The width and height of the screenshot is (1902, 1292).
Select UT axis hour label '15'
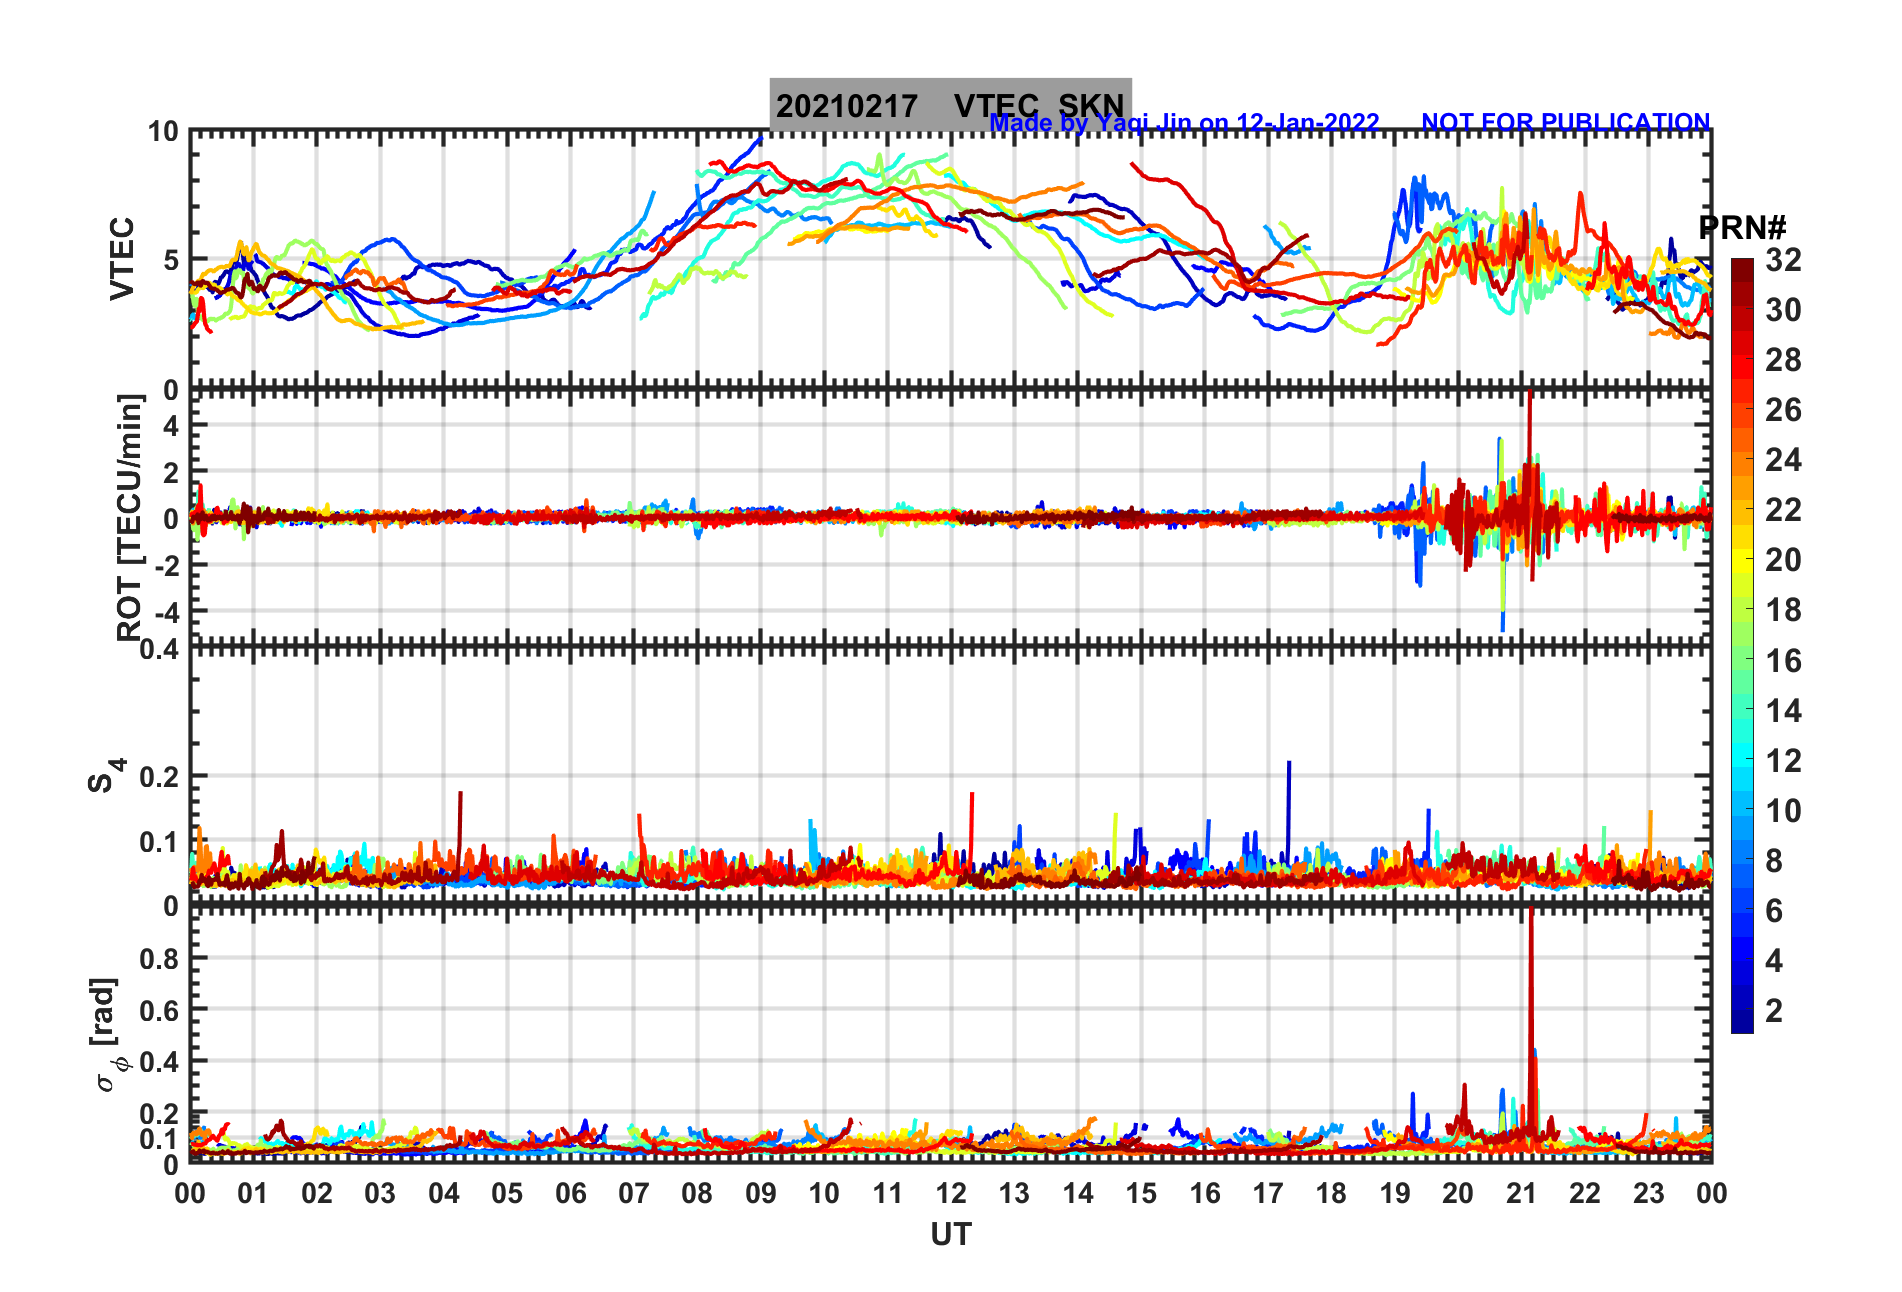1141,1193
